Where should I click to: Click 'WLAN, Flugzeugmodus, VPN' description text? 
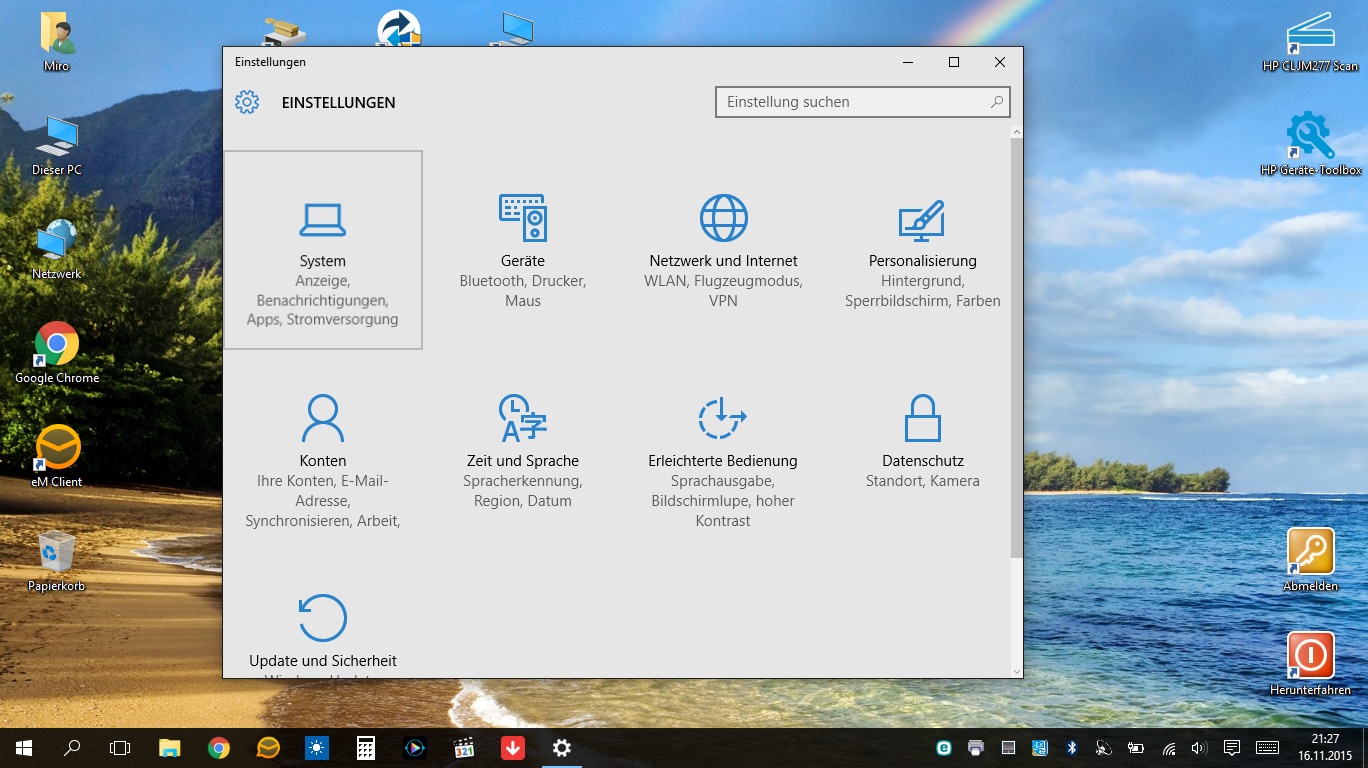pos(723,291)
